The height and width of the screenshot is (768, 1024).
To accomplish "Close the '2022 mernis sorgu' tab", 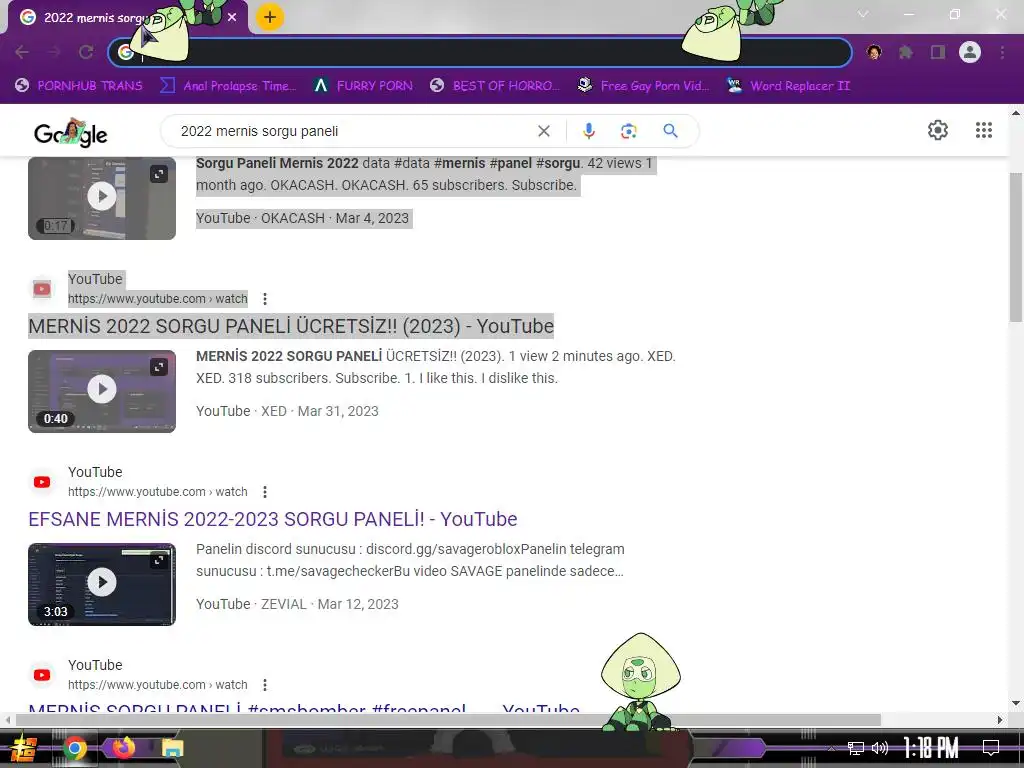I will coord(232,18).
